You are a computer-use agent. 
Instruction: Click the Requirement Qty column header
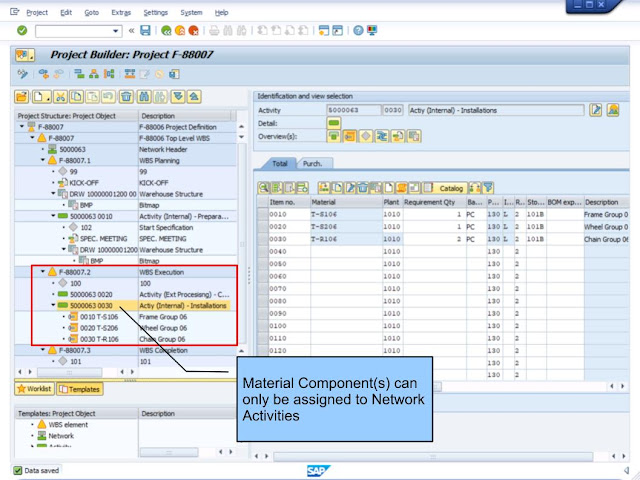click(x=434, y=202)
